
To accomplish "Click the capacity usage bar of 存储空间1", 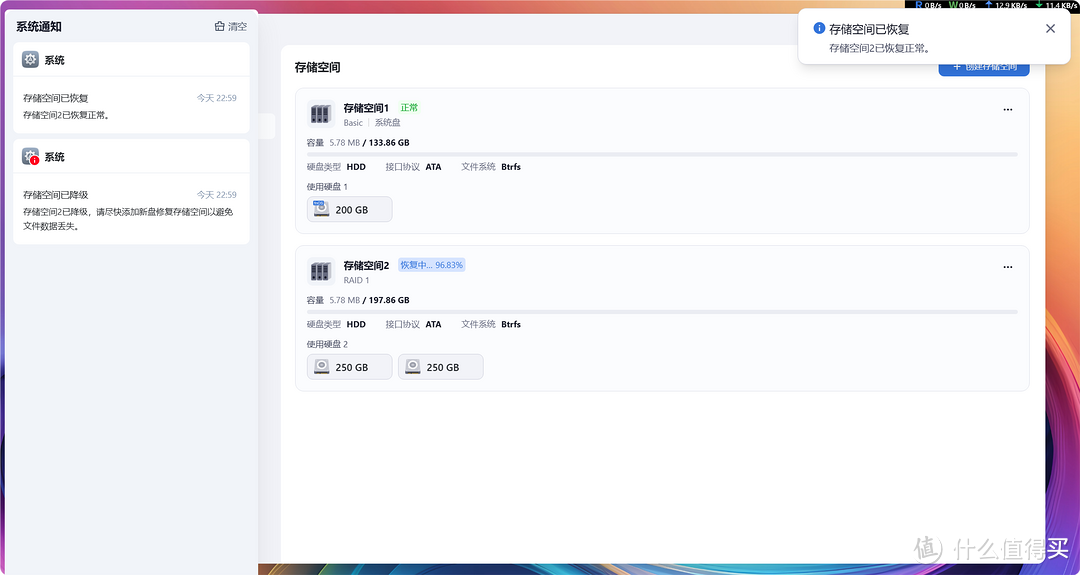I will (x=662, y=155).
